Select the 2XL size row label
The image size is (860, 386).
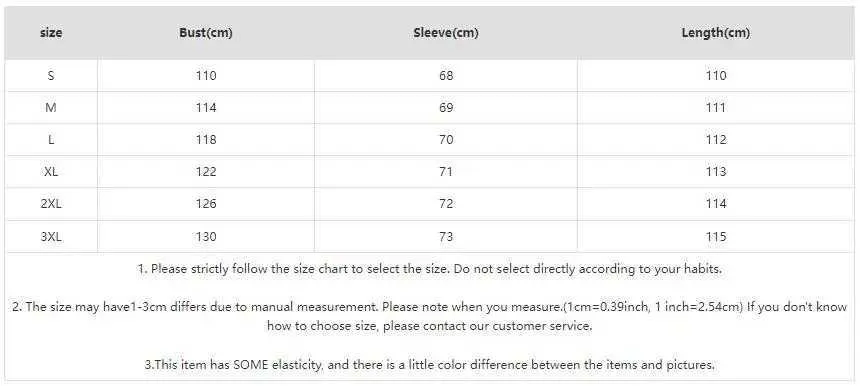51,204
